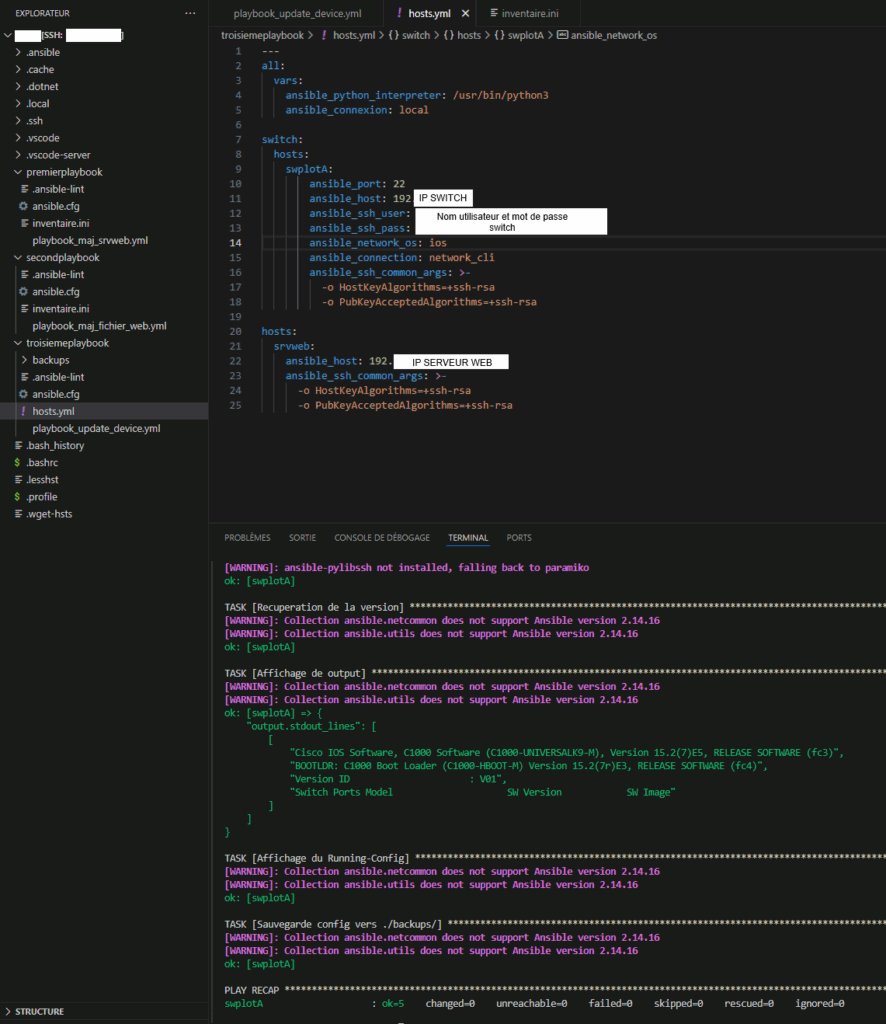Viewport: 886px width, 1024px height.
Task: Show the CONSOLE DE DÉBOGAGE panel
Action: point(382,538)
